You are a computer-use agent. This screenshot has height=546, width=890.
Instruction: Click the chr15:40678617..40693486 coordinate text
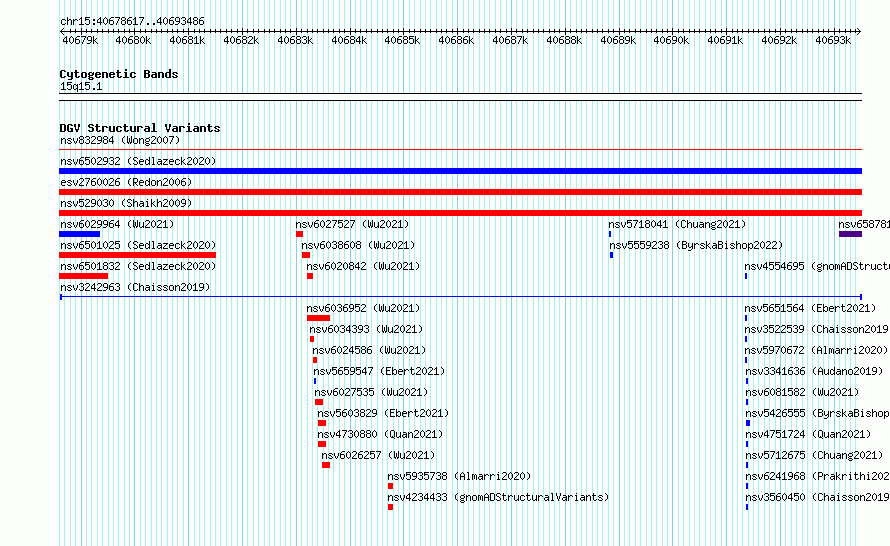132,21
